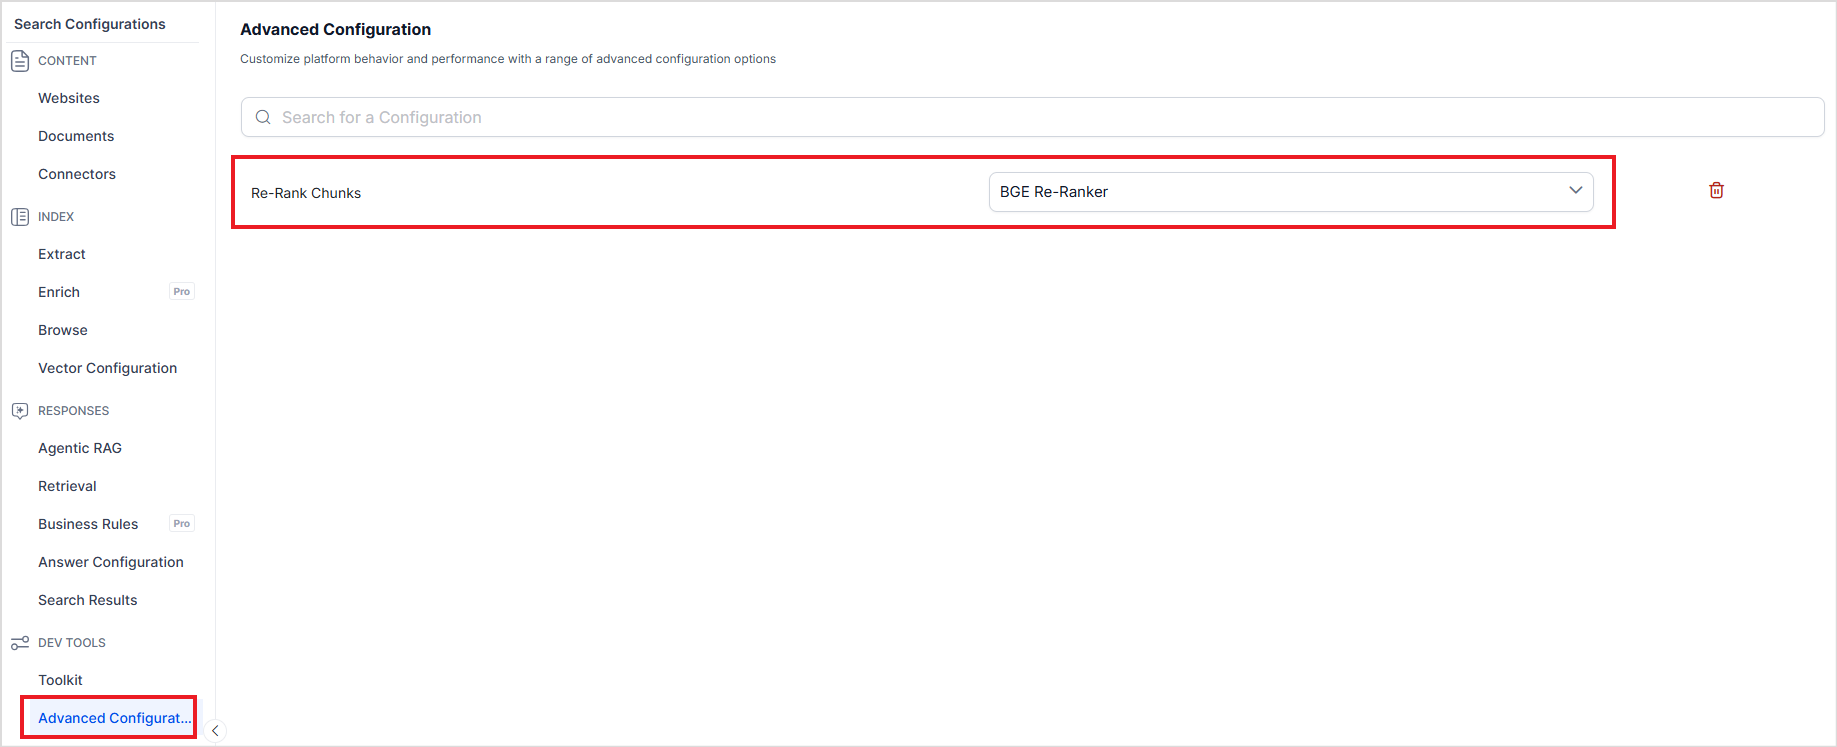Open the Toolkit under Dev Tools

pos(60,680)
